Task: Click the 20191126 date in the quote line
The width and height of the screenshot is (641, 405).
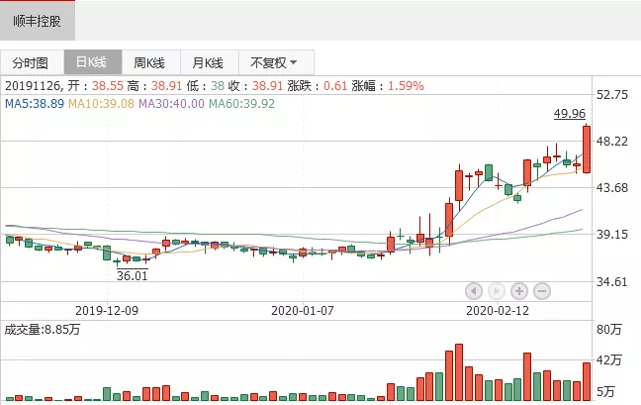Action: [x=33, y=86]
